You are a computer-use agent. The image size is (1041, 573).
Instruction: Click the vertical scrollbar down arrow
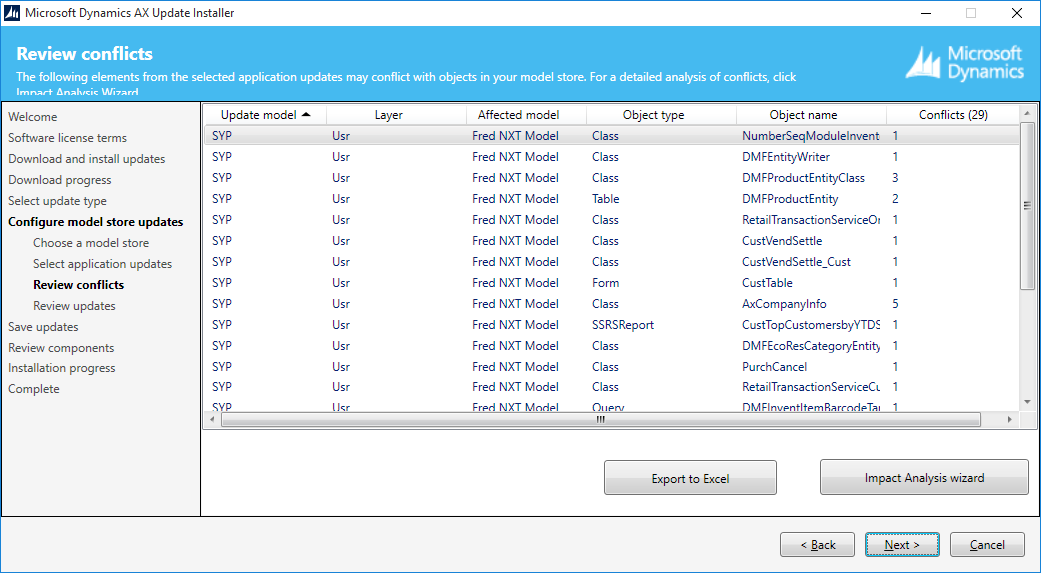1028,402
